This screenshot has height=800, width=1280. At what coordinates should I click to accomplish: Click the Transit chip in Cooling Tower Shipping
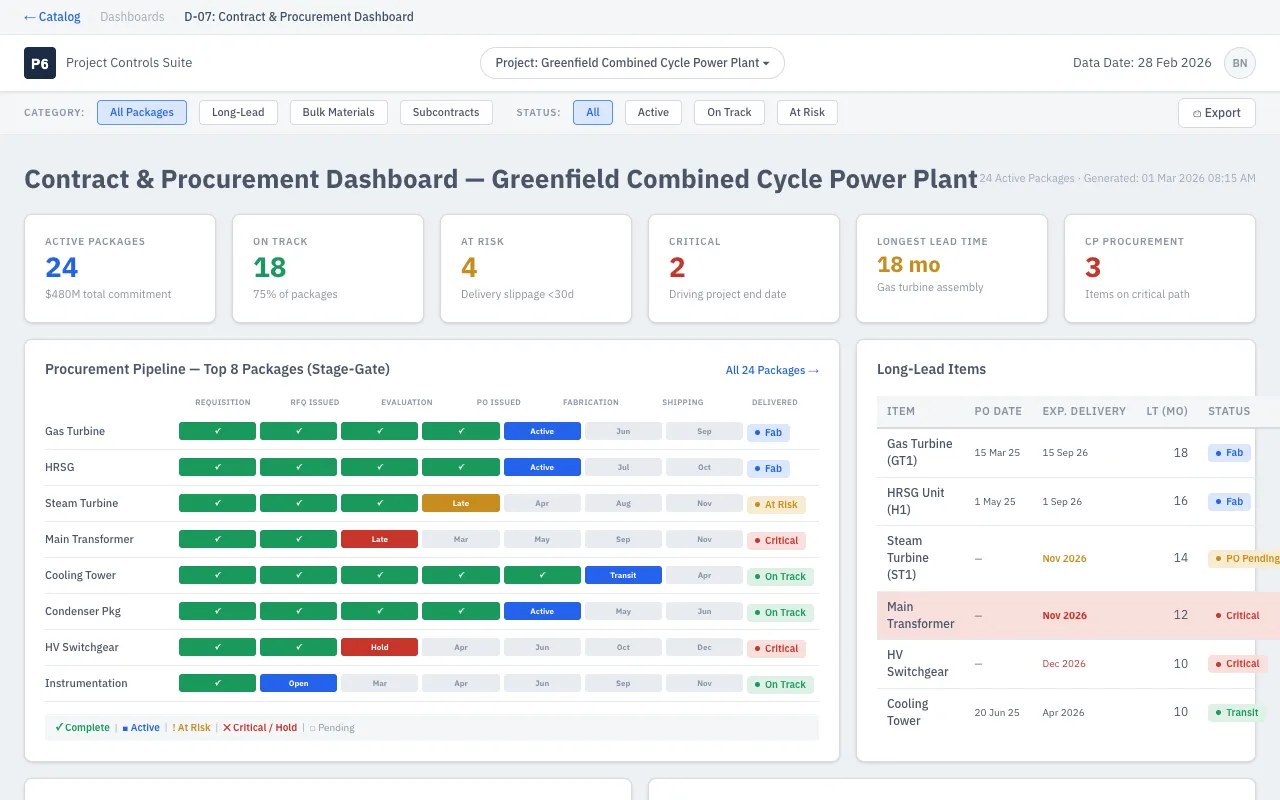(x=625, y=575)
